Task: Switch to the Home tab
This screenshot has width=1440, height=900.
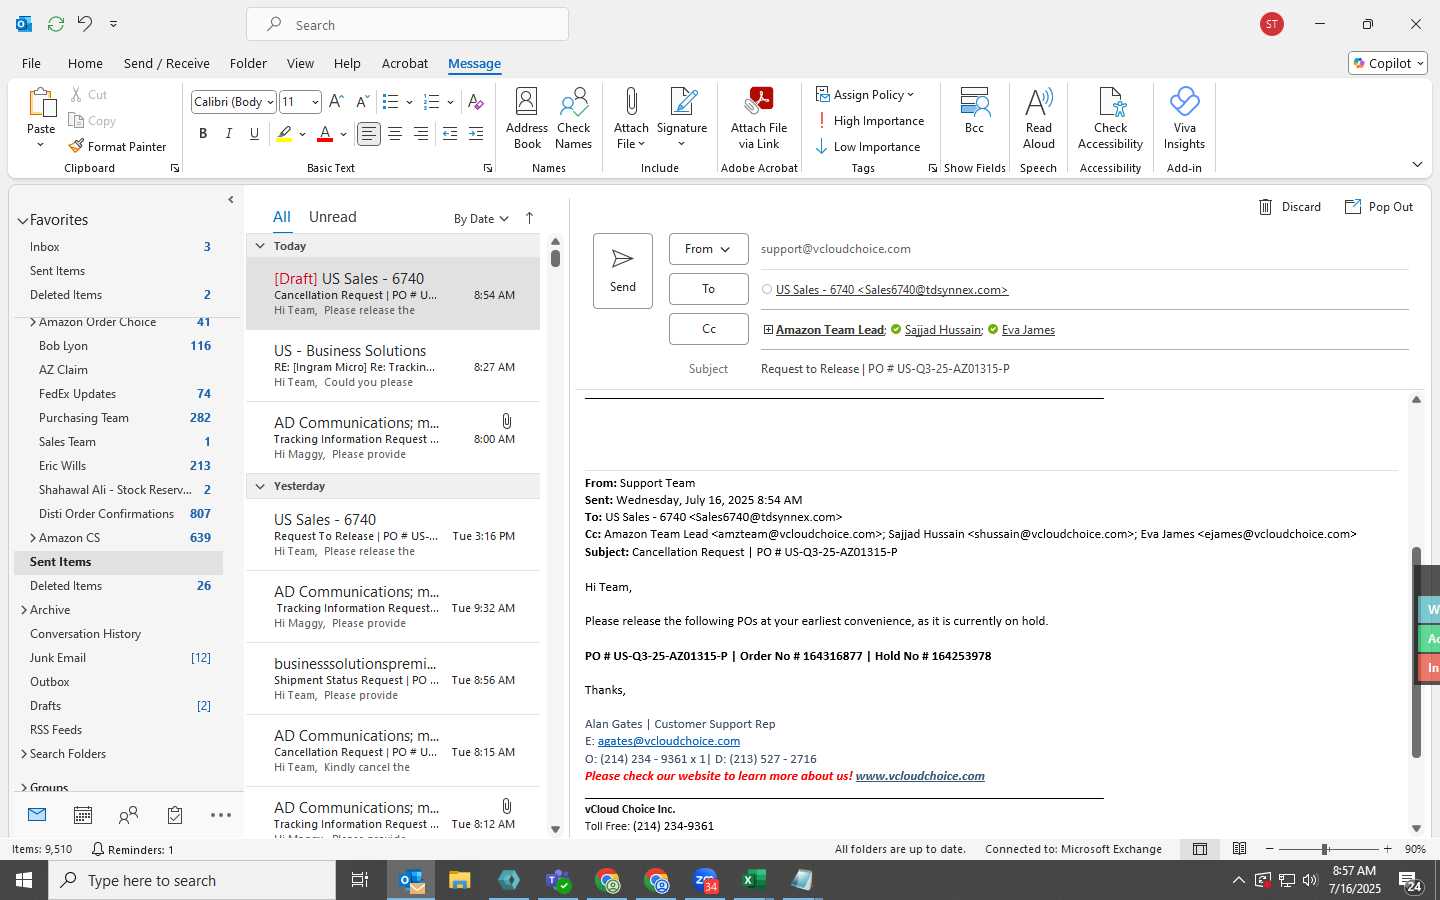Action: point(85,63)
